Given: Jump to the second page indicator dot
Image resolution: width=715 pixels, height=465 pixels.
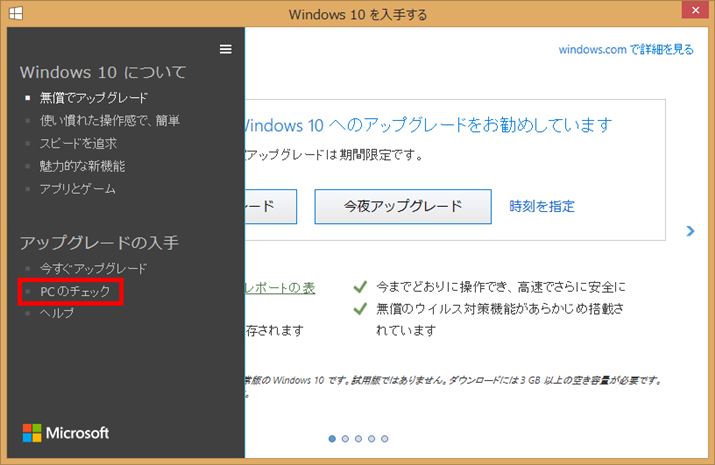Looking at the screenshot, I should (345, 439).
